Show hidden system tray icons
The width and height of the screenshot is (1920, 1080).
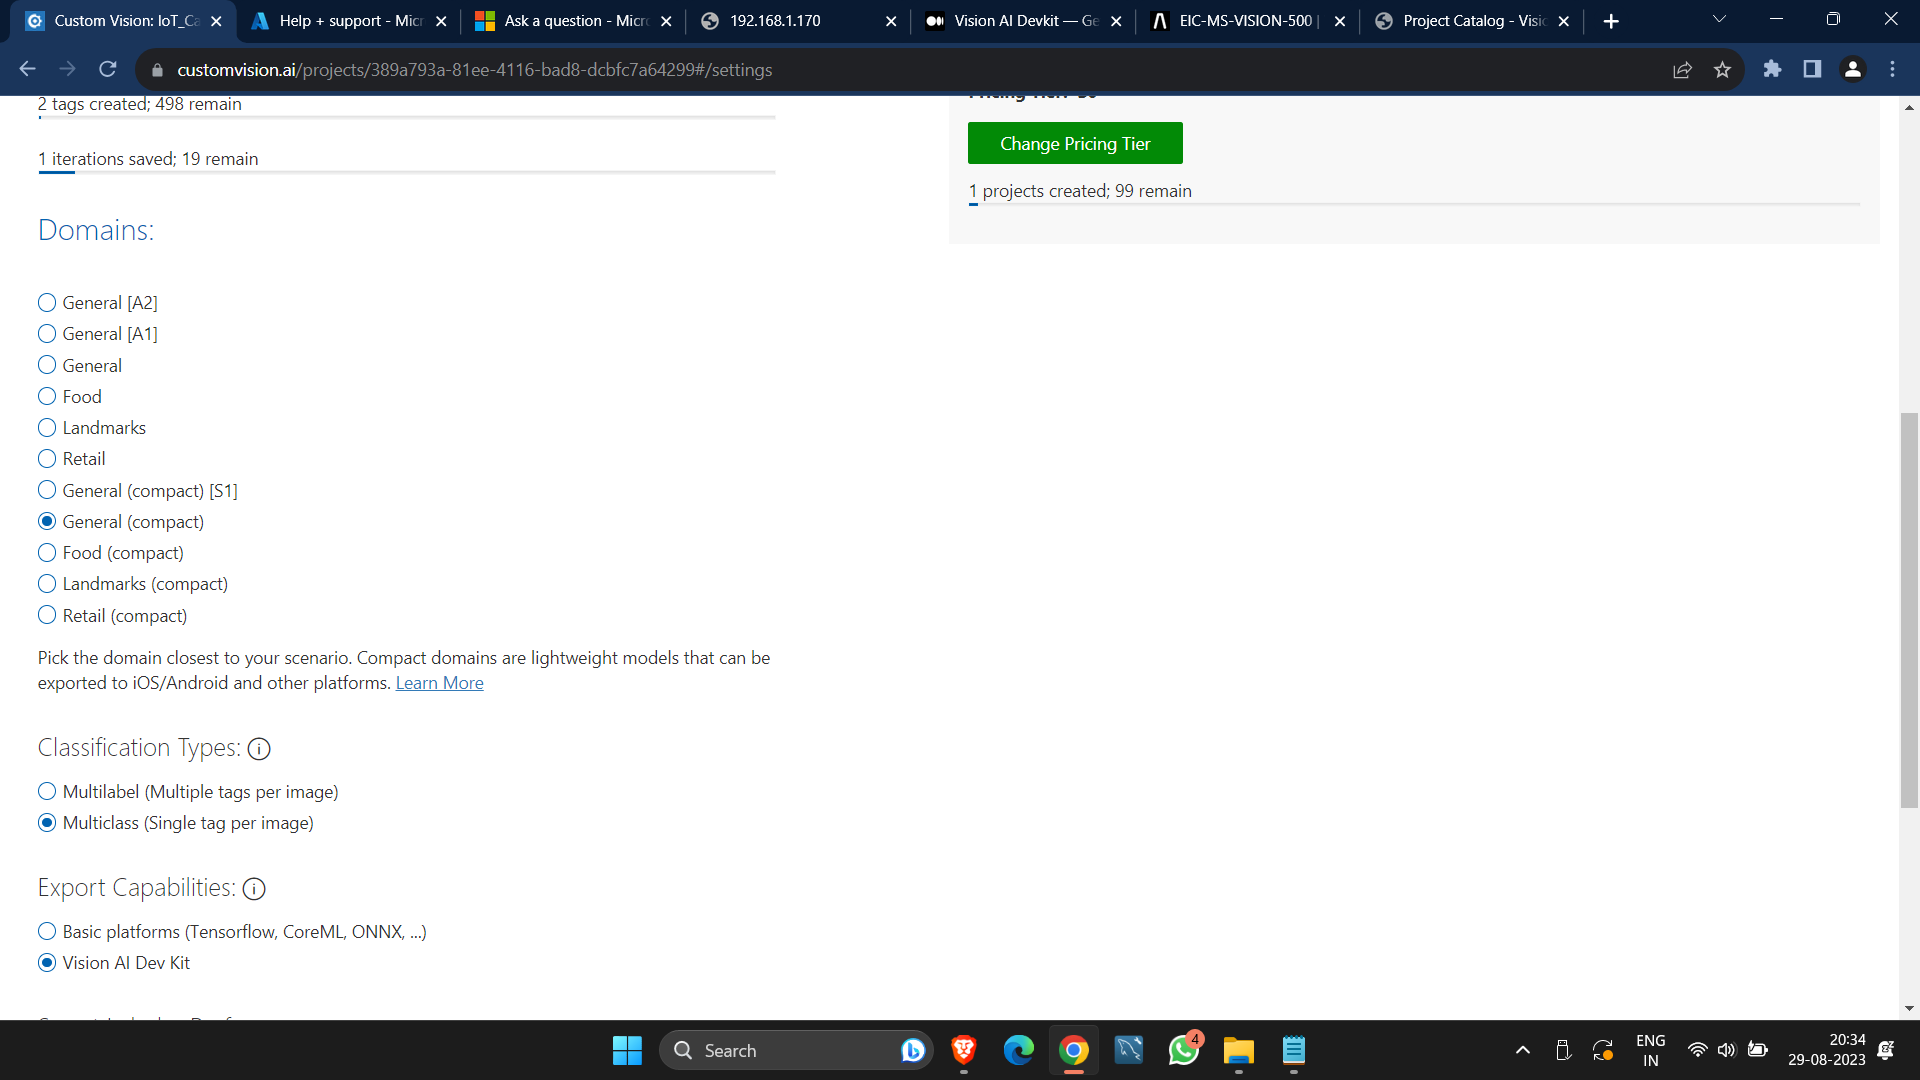(x=1522, y=1051)
